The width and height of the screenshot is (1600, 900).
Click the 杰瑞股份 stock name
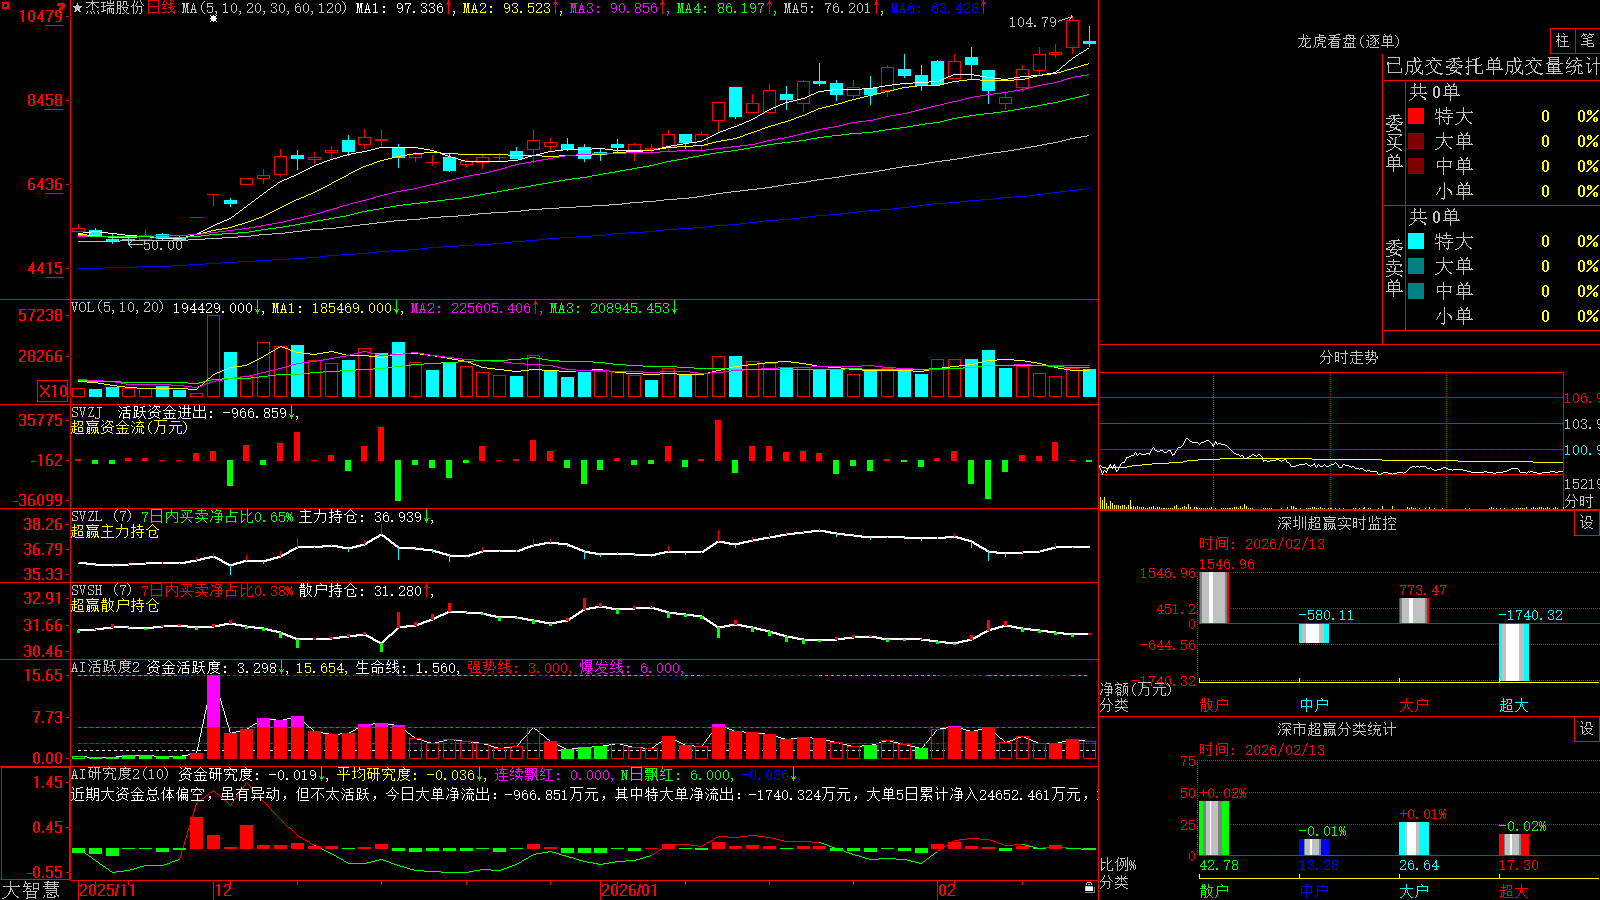[x=115, y=8]
